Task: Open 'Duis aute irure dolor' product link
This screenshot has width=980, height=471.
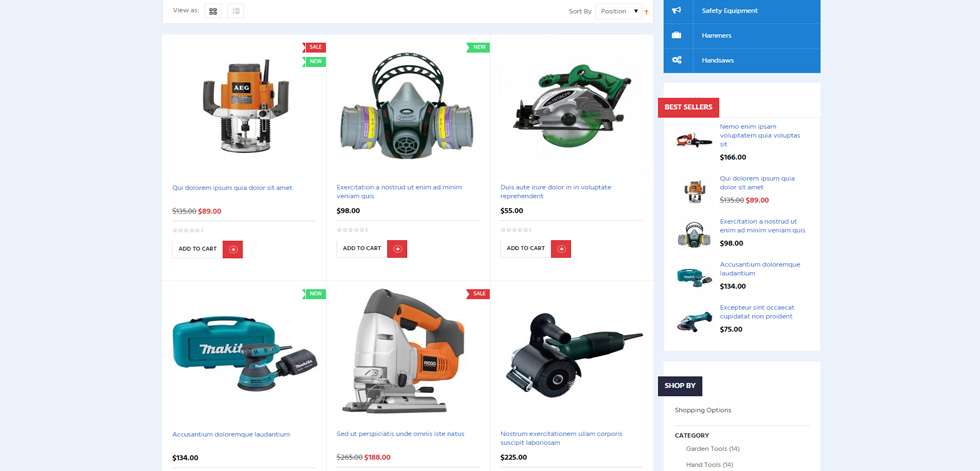Action: coord(556,192)
